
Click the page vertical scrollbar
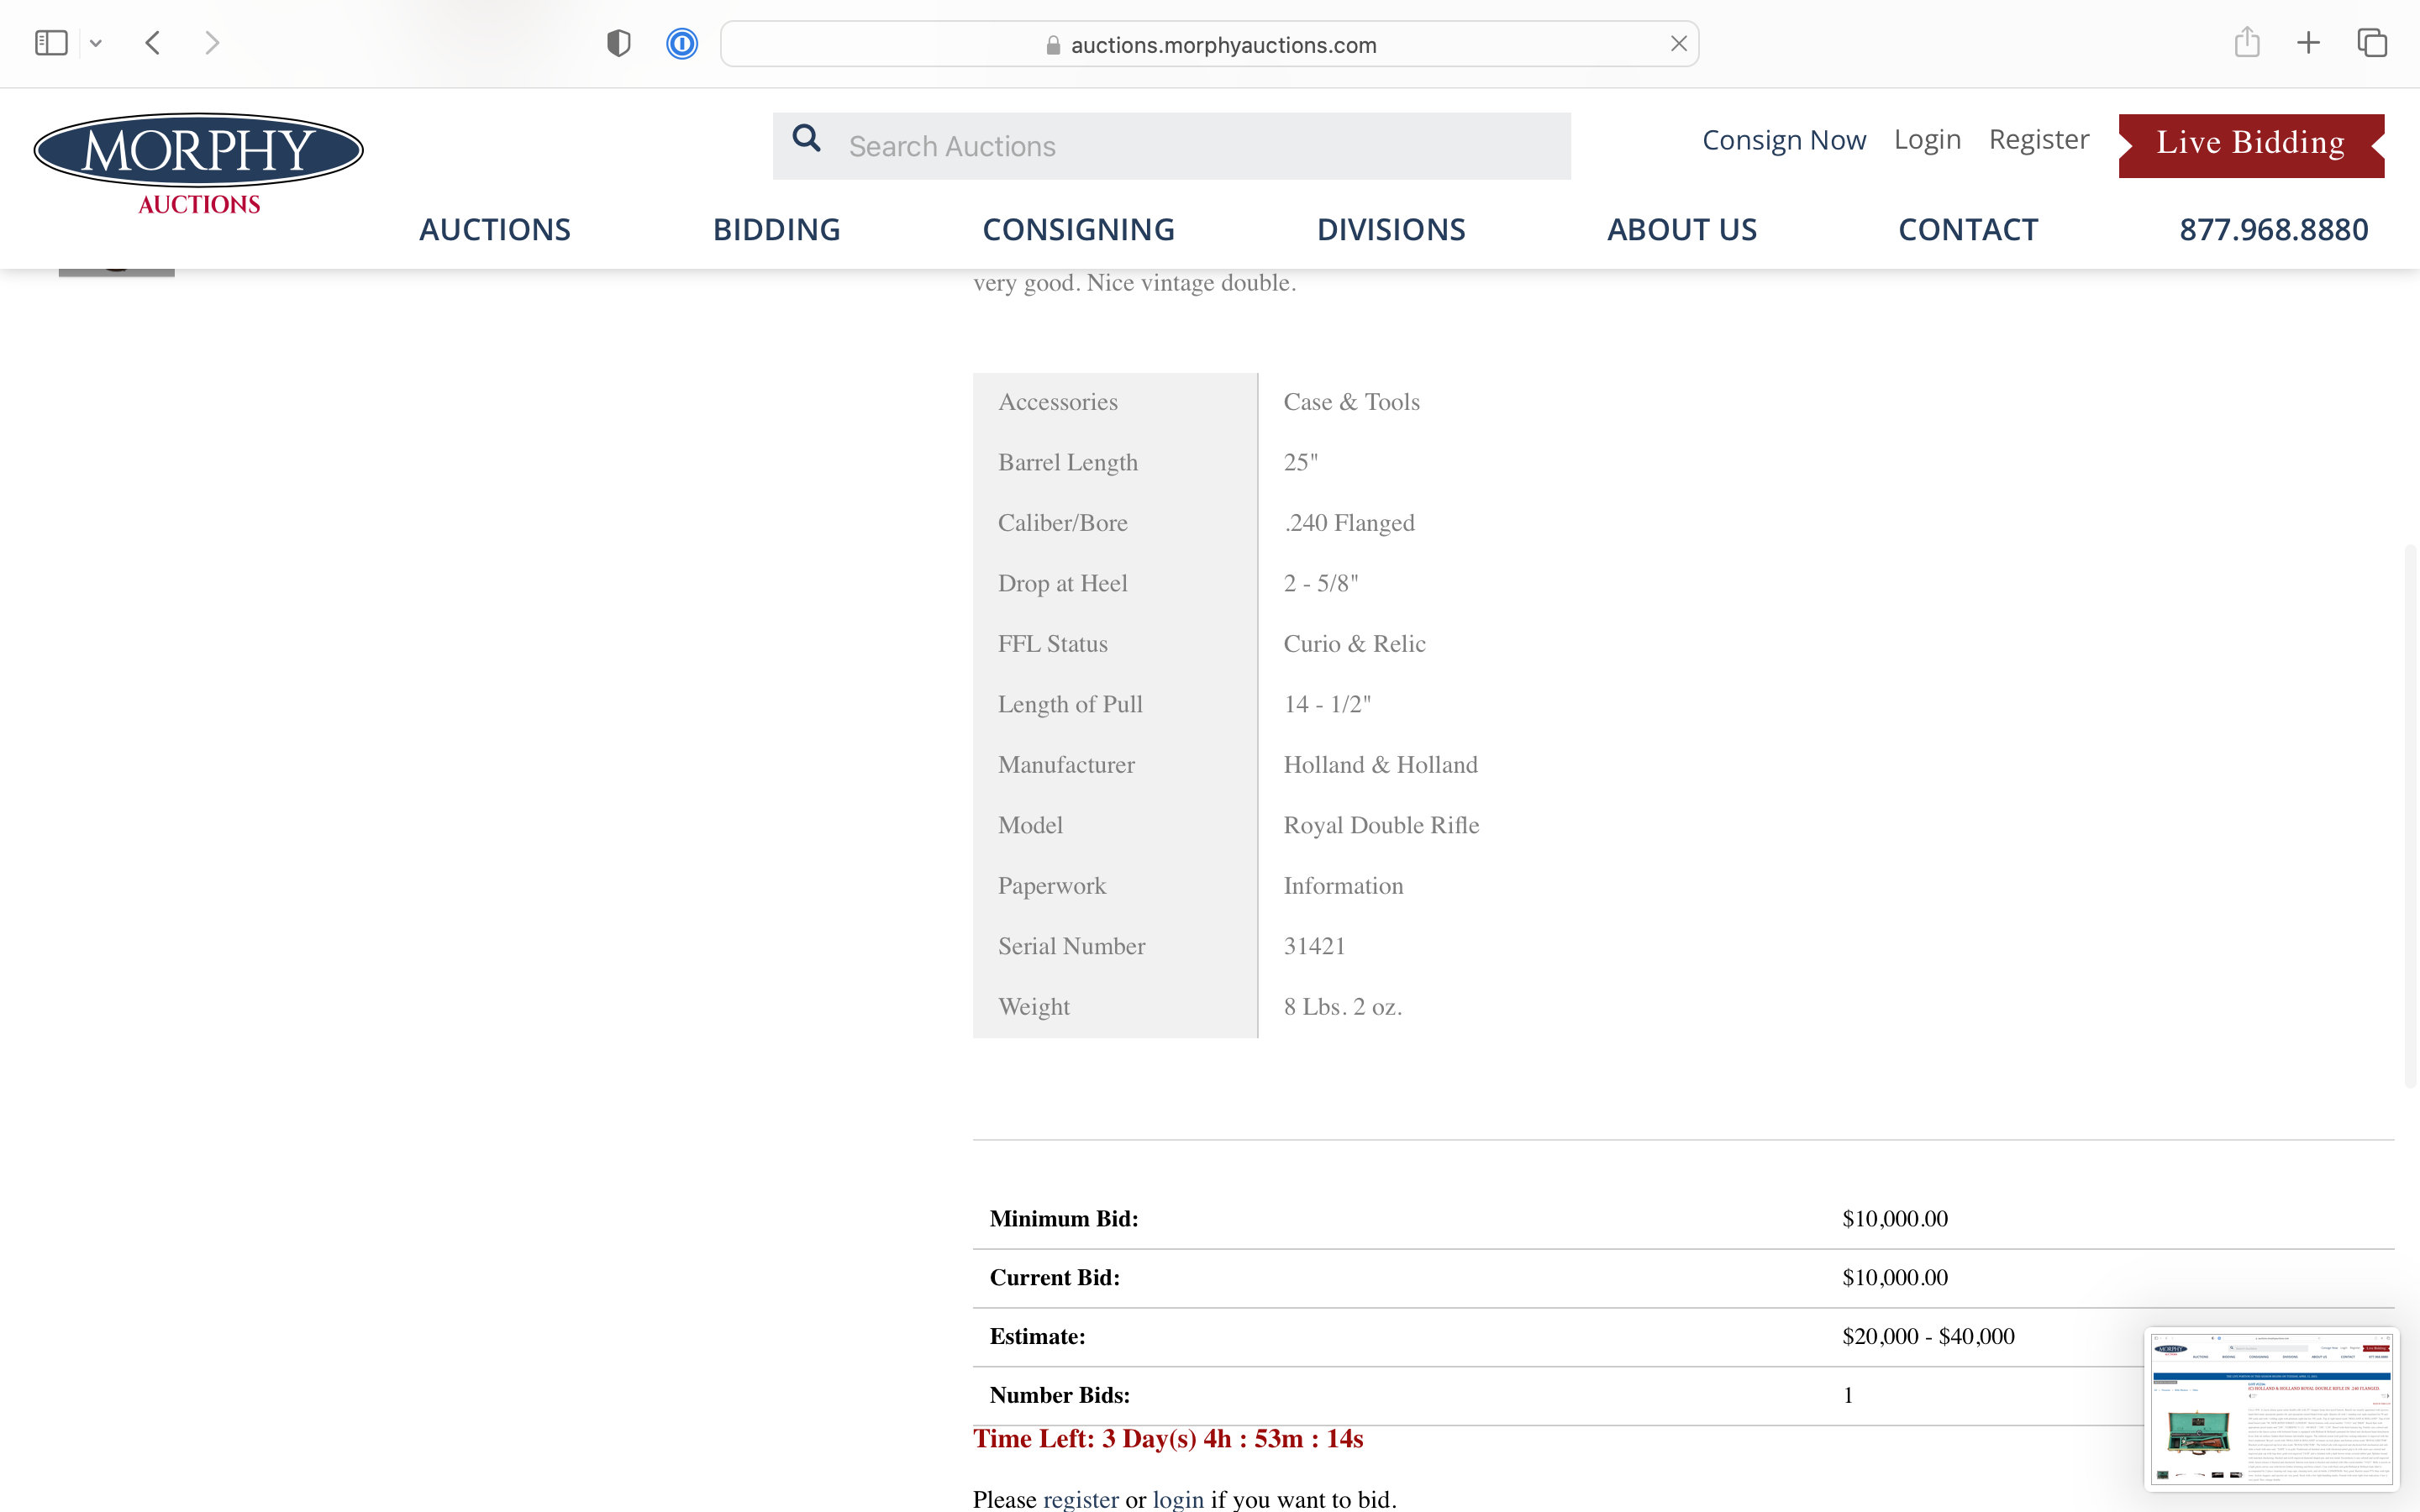(2410, 815)
